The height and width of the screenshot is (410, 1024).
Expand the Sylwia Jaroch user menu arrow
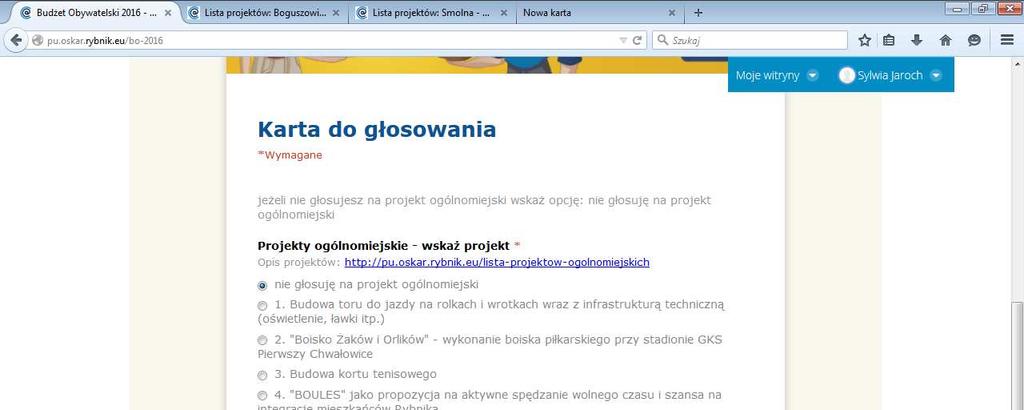[x=936, y=75]
